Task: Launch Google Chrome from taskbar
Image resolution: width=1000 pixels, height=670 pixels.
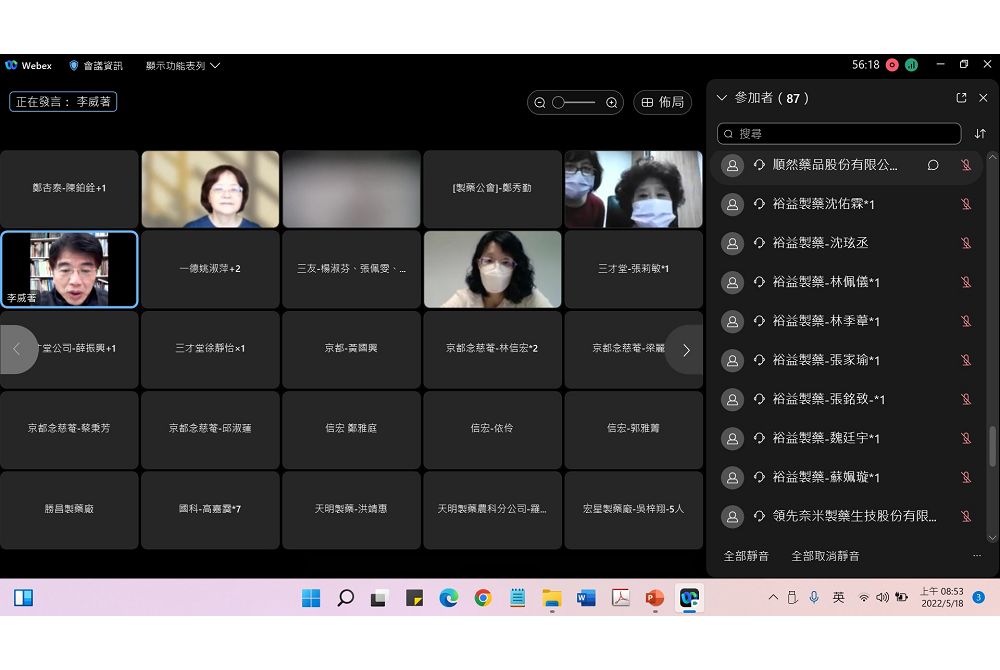Action: click(x=483, y=598)
